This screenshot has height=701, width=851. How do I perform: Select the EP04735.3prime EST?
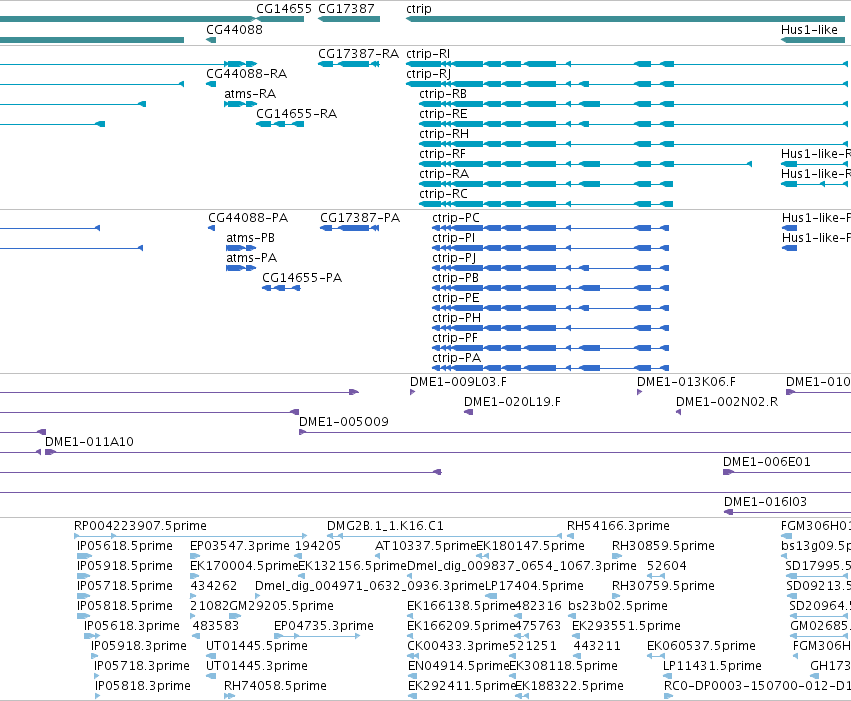[317, 636]
